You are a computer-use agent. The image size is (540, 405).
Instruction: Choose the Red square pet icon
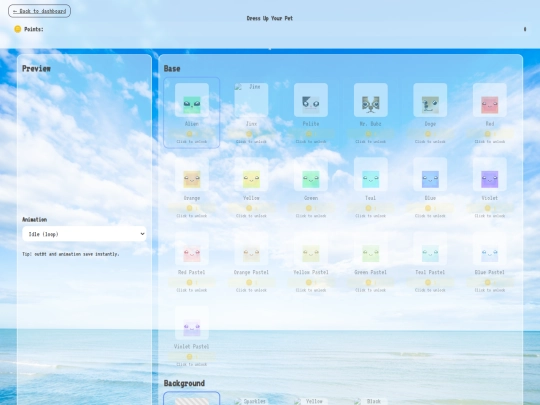(490, 100)
